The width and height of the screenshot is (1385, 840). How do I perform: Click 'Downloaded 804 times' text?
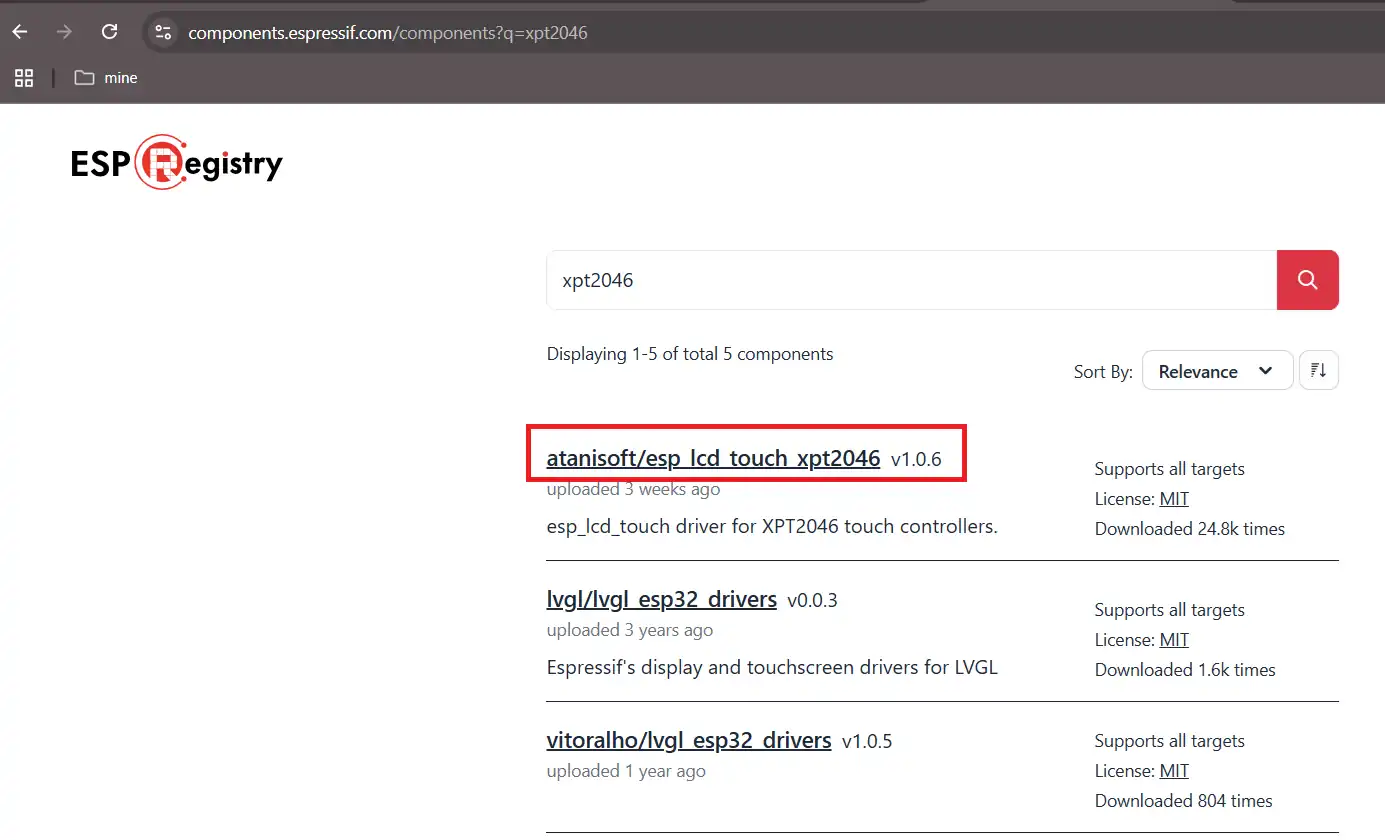[x=1184, y=801]
